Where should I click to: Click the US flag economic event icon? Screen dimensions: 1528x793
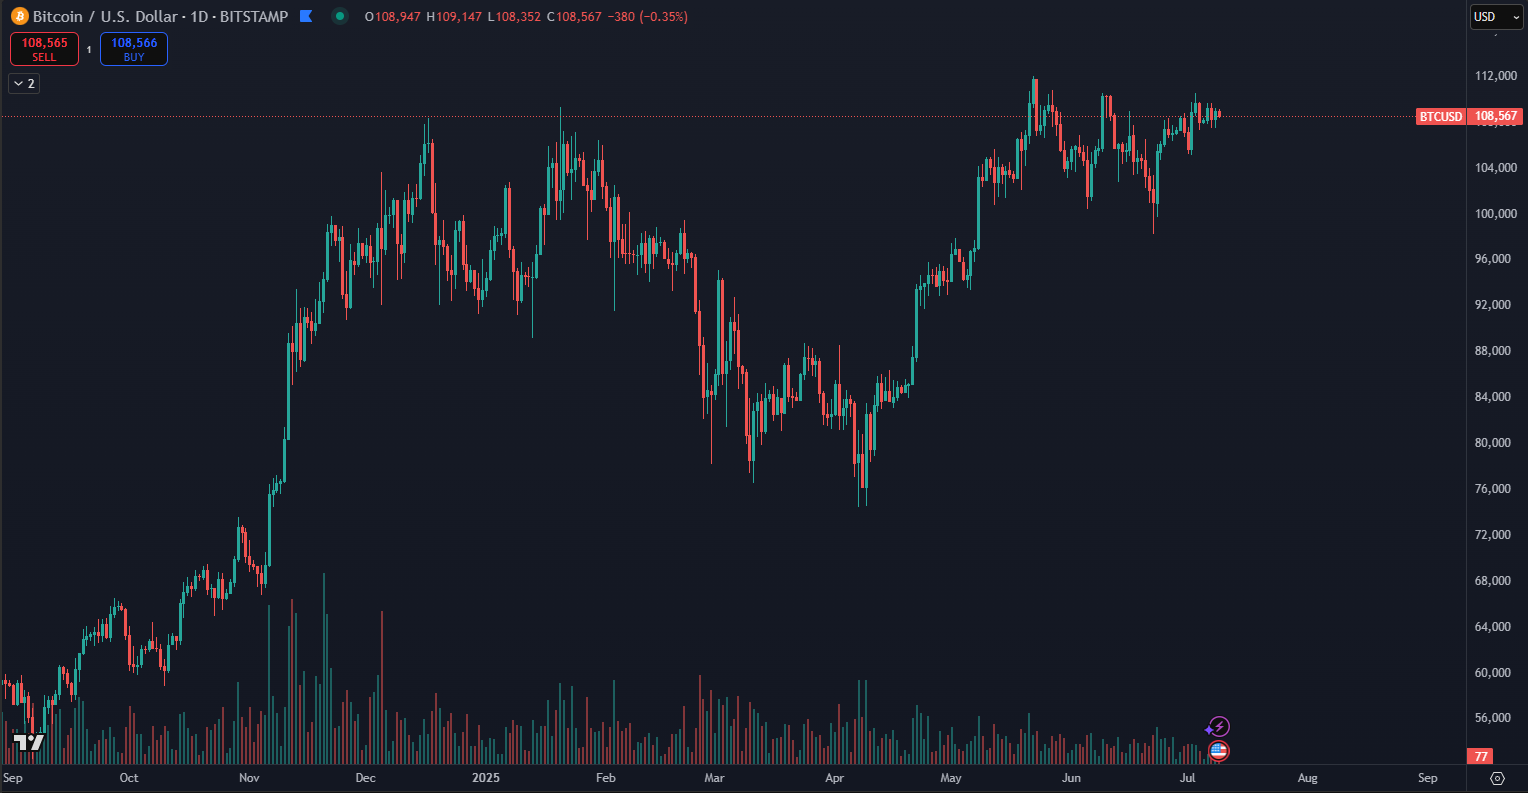(x=1218, y=750)
